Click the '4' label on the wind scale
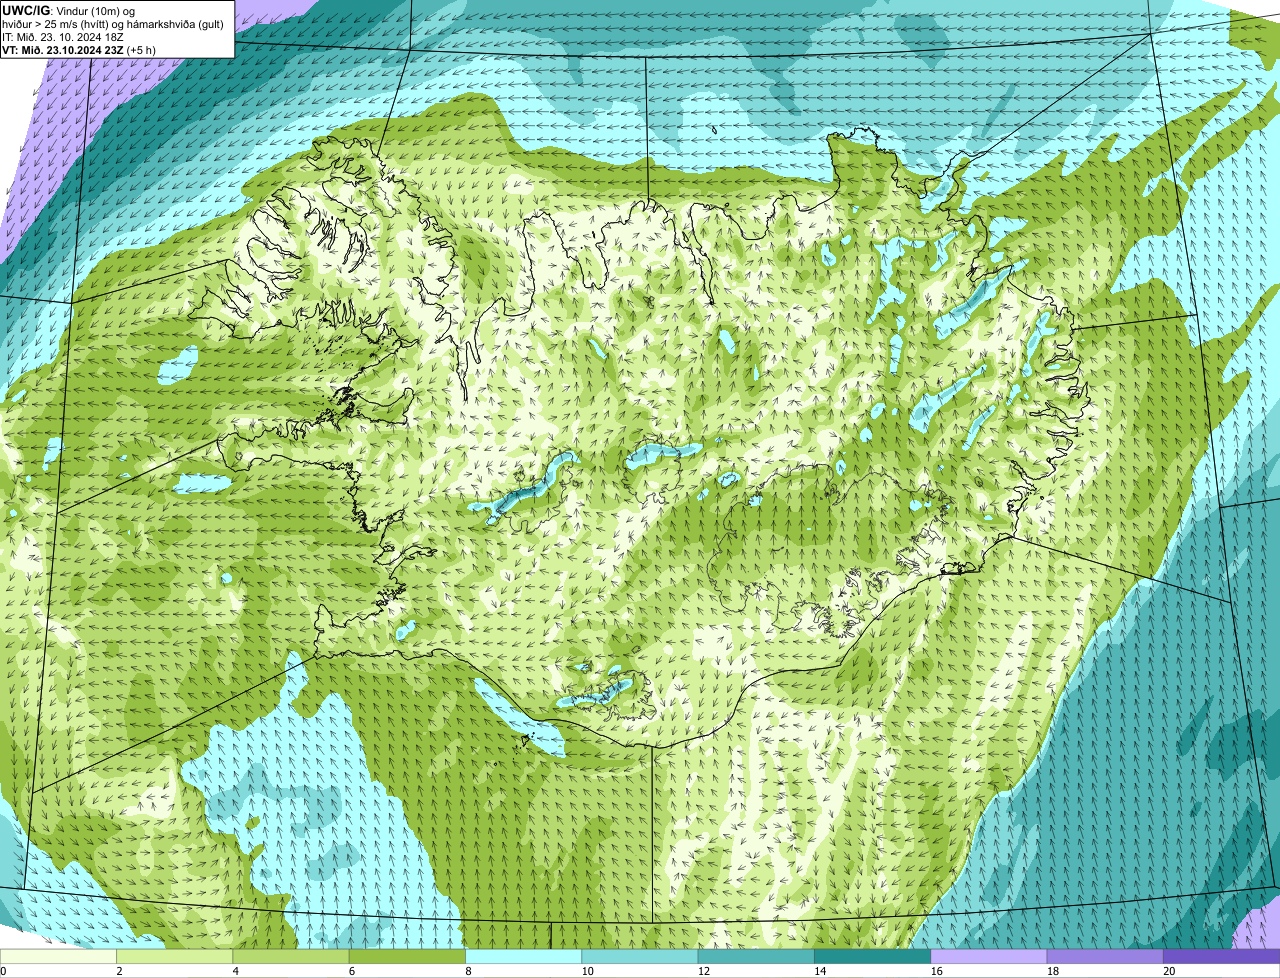Image resolution: width=1280 pixels, height=978 pixels. click(x=236, y=971)
